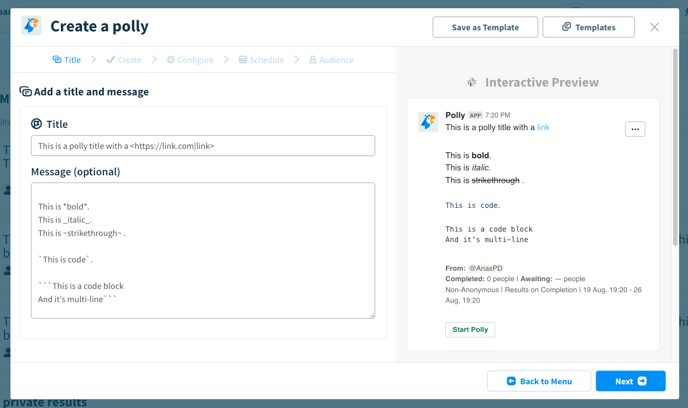Click the APP badge next to Polly

(x=475, y=115)
